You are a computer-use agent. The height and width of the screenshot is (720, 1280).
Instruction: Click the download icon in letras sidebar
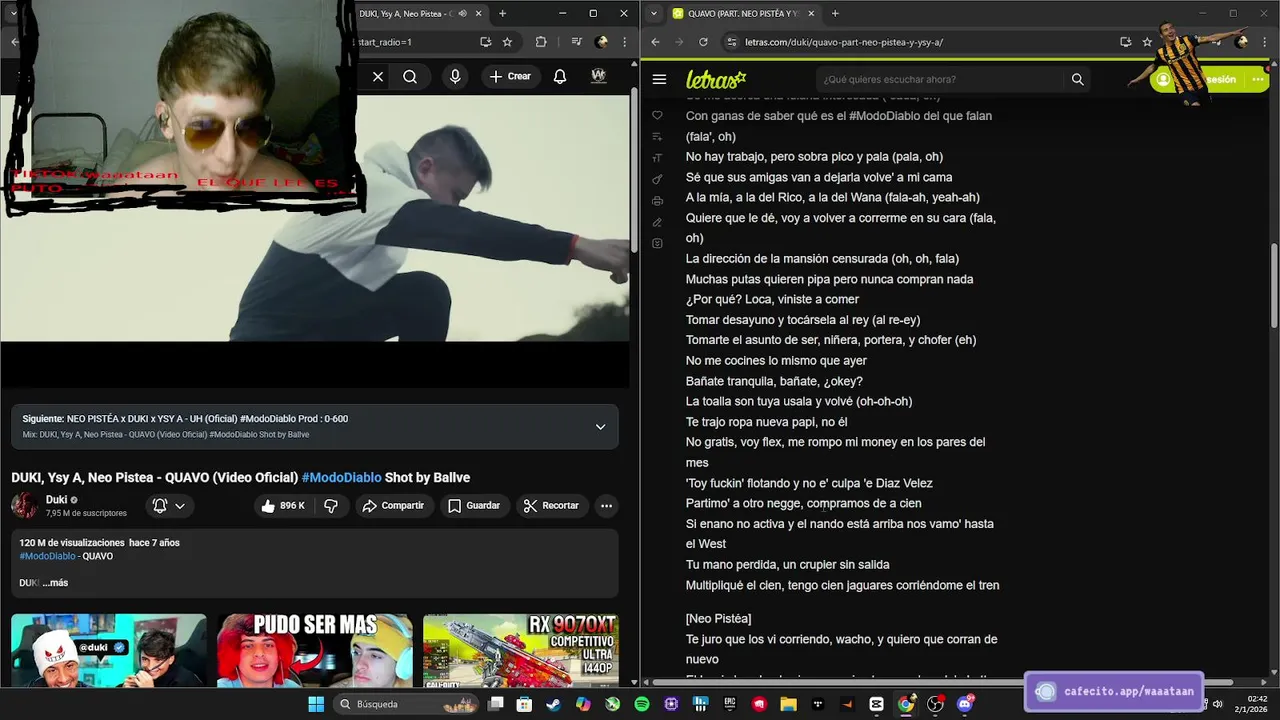click(x=657, y=243)
